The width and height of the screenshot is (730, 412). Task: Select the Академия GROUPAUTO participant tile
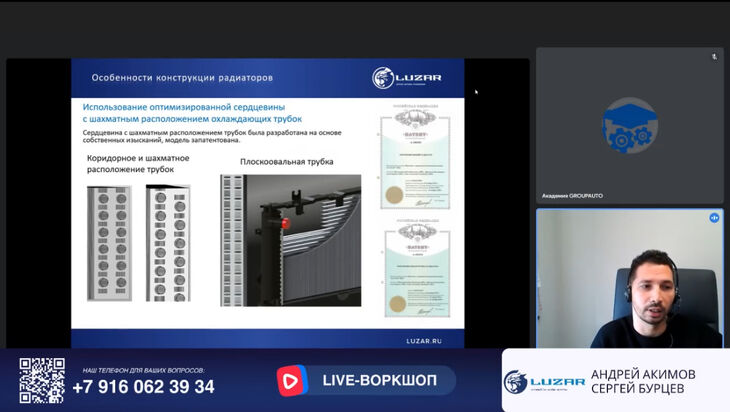pyautogui.click(x=629, y=125)
